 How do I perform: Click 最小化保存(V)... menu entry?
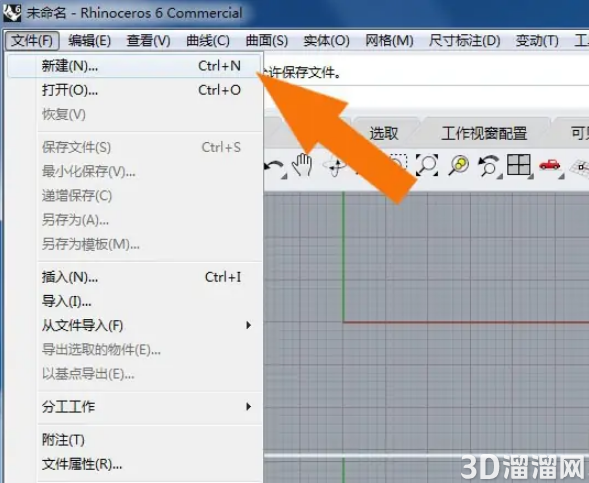[134, 171]
